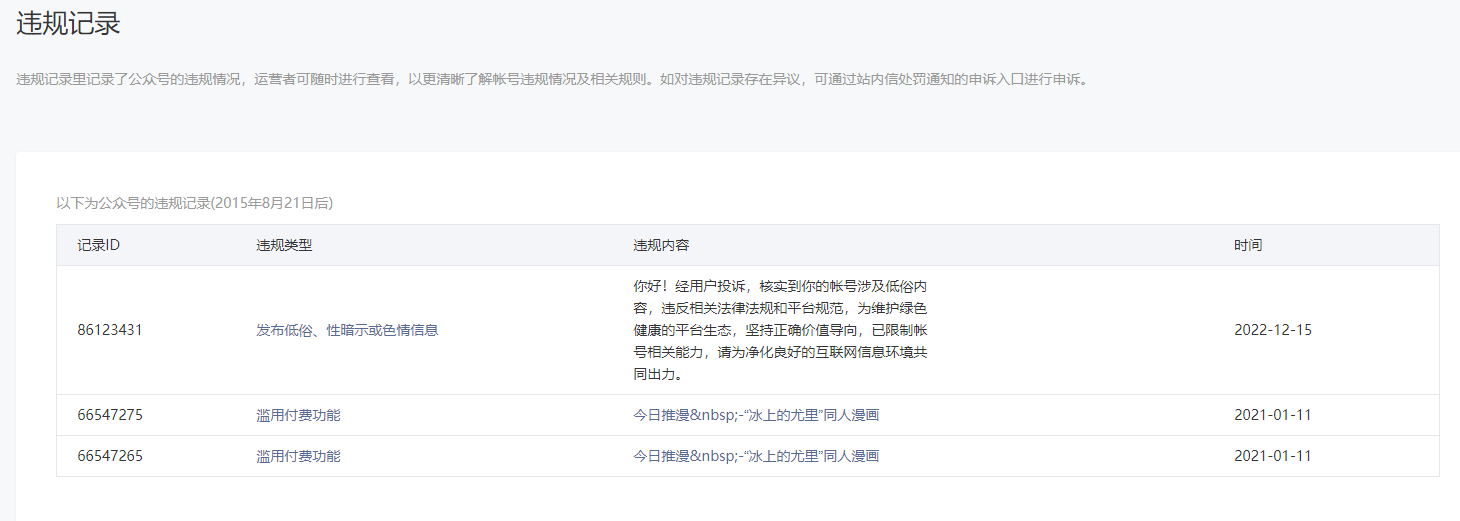Image resolution: width=1460 pixels, height=521 pixels.
Task: Click the 违规记录 page title
Action: click(x=68, y=24)
